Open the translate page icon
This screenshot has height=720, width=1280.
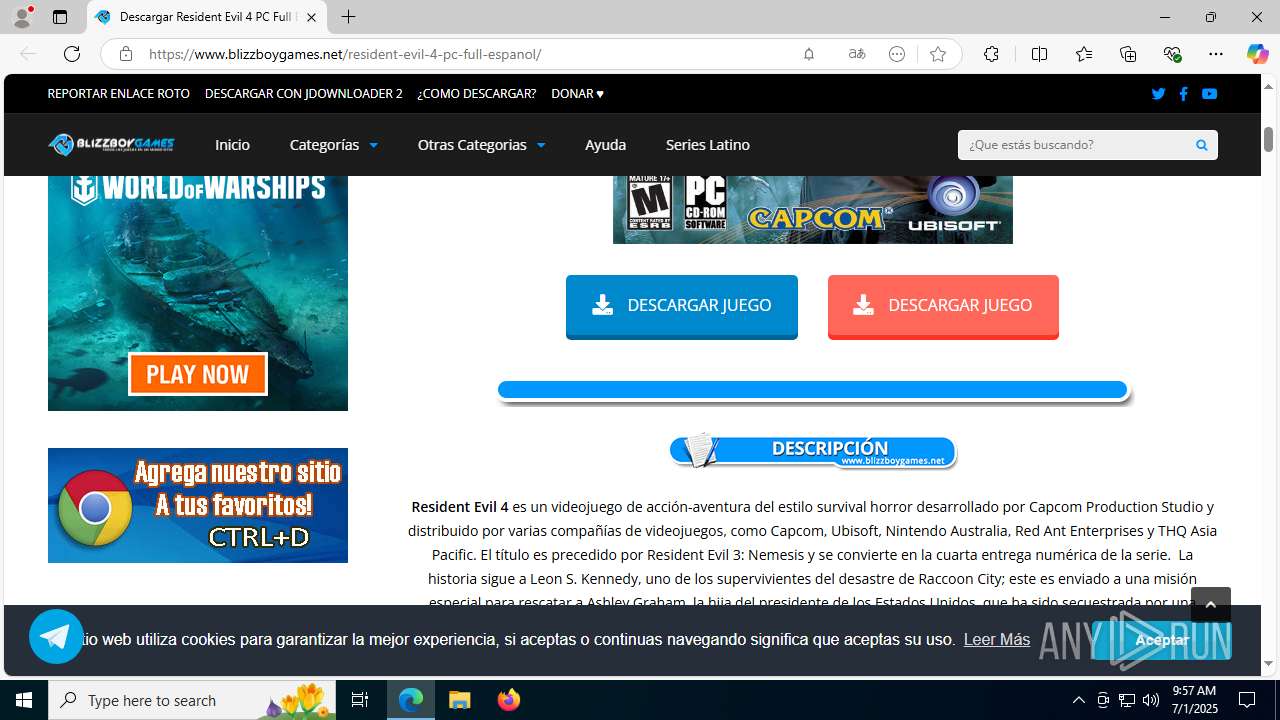(856, 54)
